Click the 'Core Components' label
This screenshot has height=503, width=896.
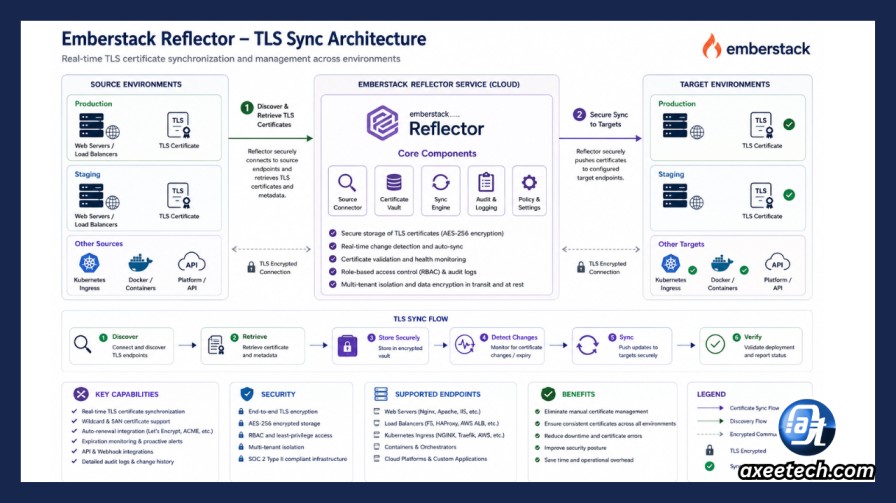(437, 153)
